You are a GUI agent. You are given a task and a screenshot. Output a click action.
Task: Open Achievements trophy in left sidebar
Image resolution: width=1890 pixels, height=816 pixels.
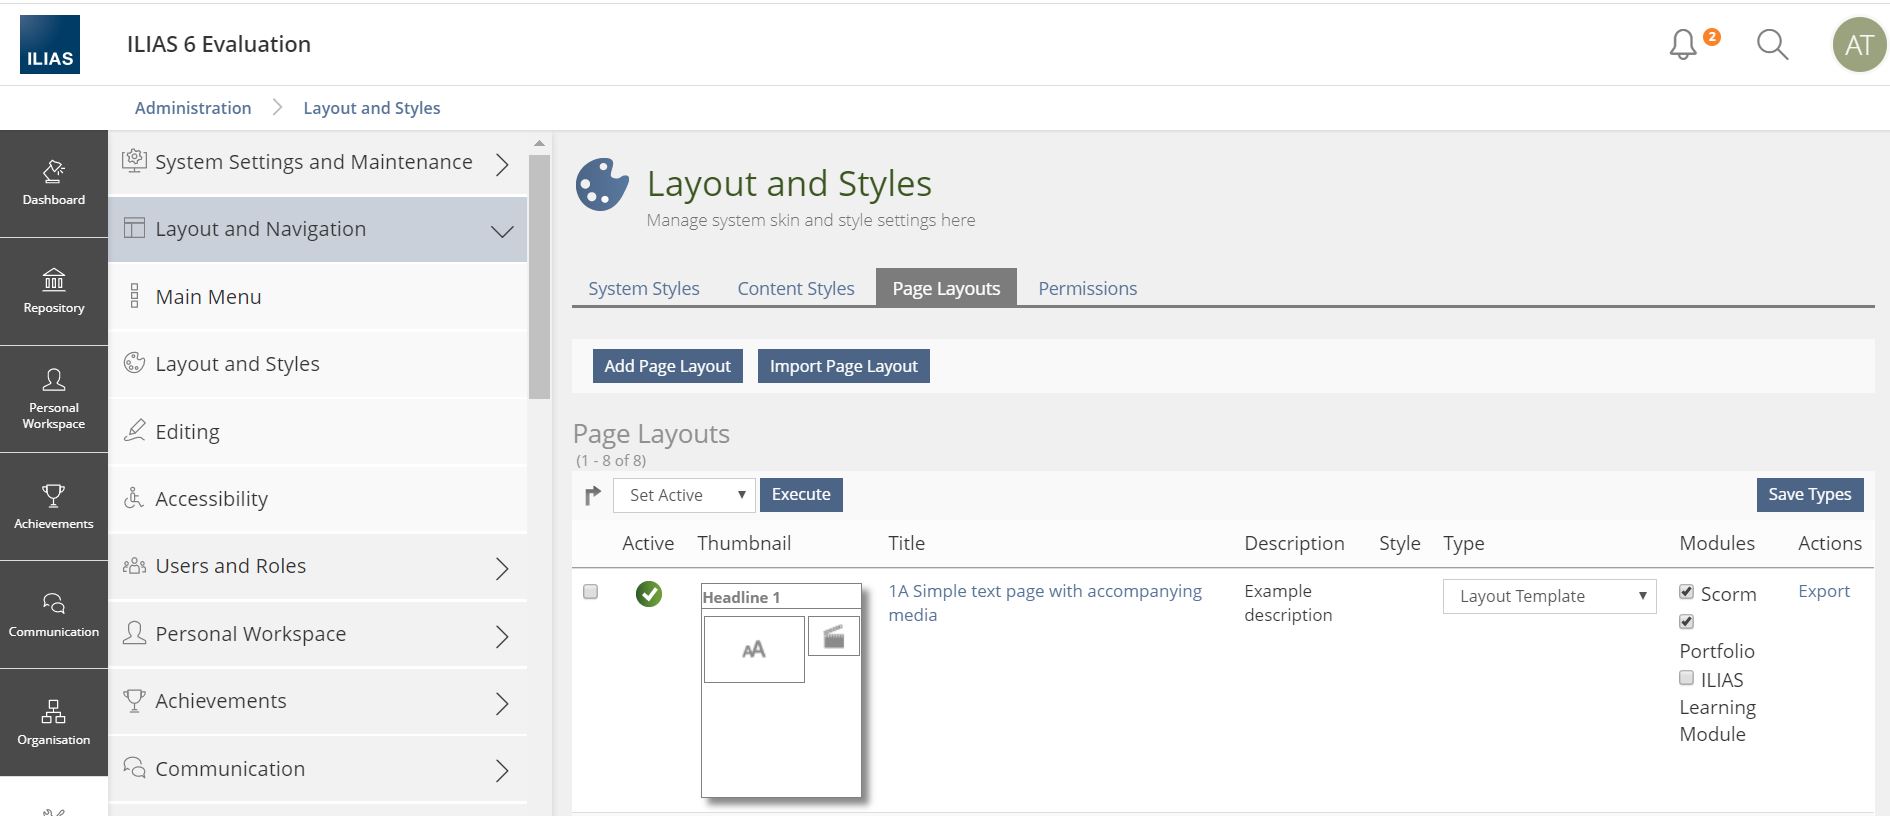pyautogui.click(x=54, y=506)
